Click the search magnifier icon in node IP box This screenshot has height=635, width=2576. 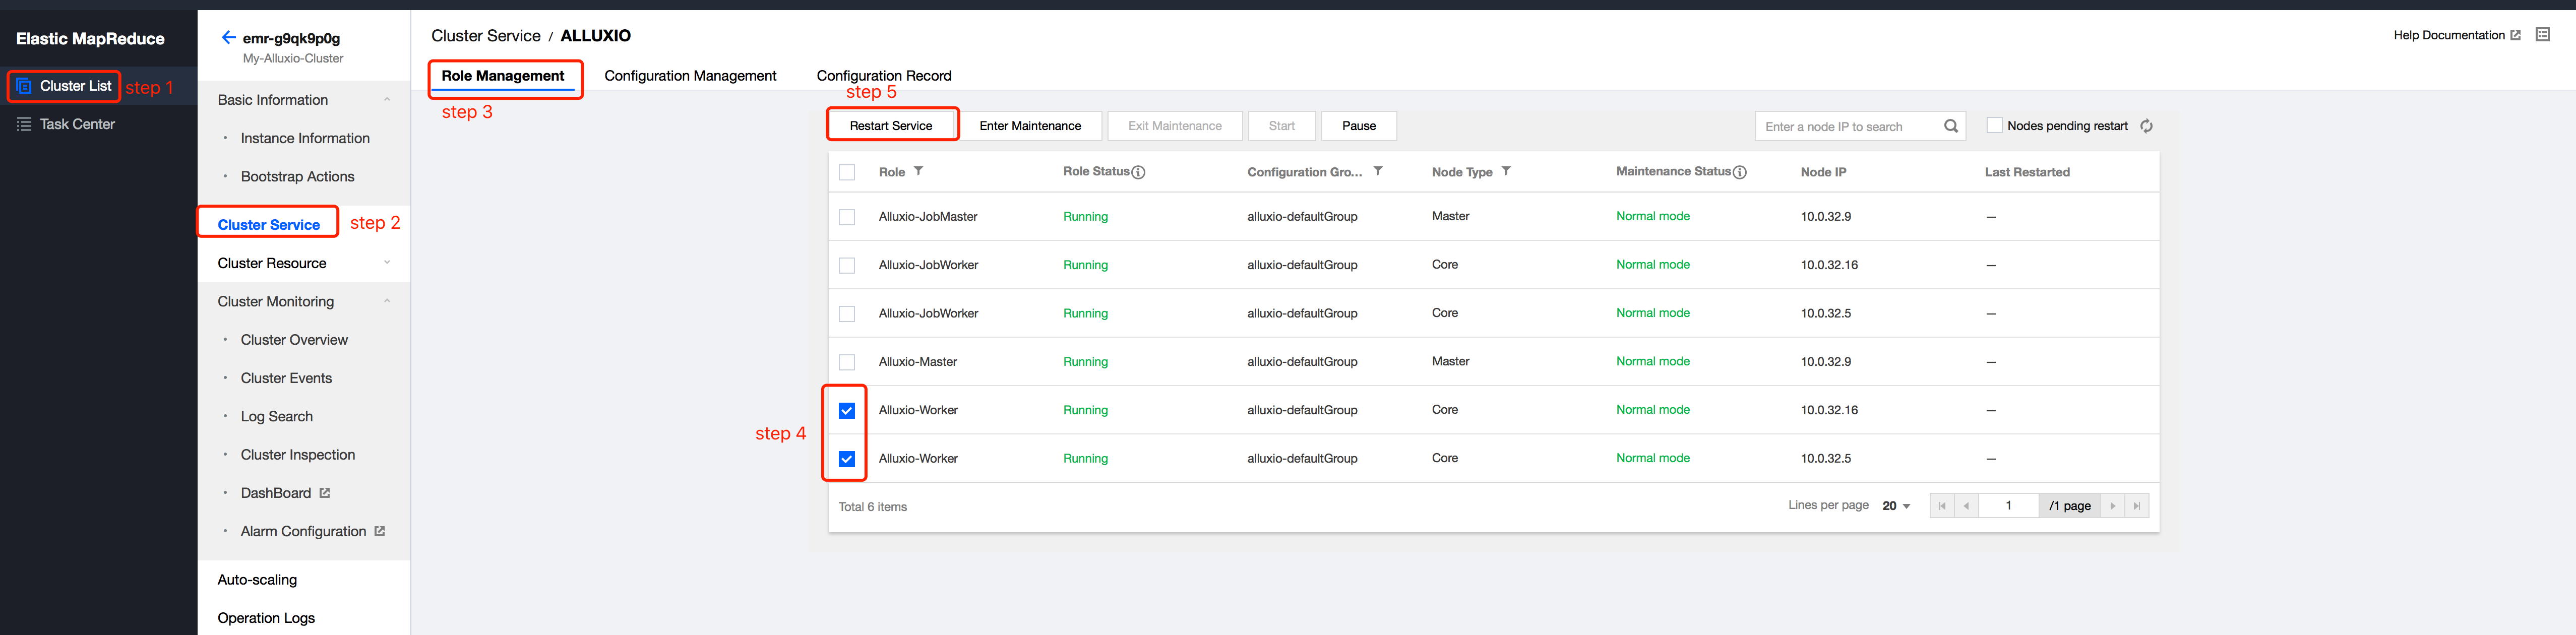(1950, 126)
